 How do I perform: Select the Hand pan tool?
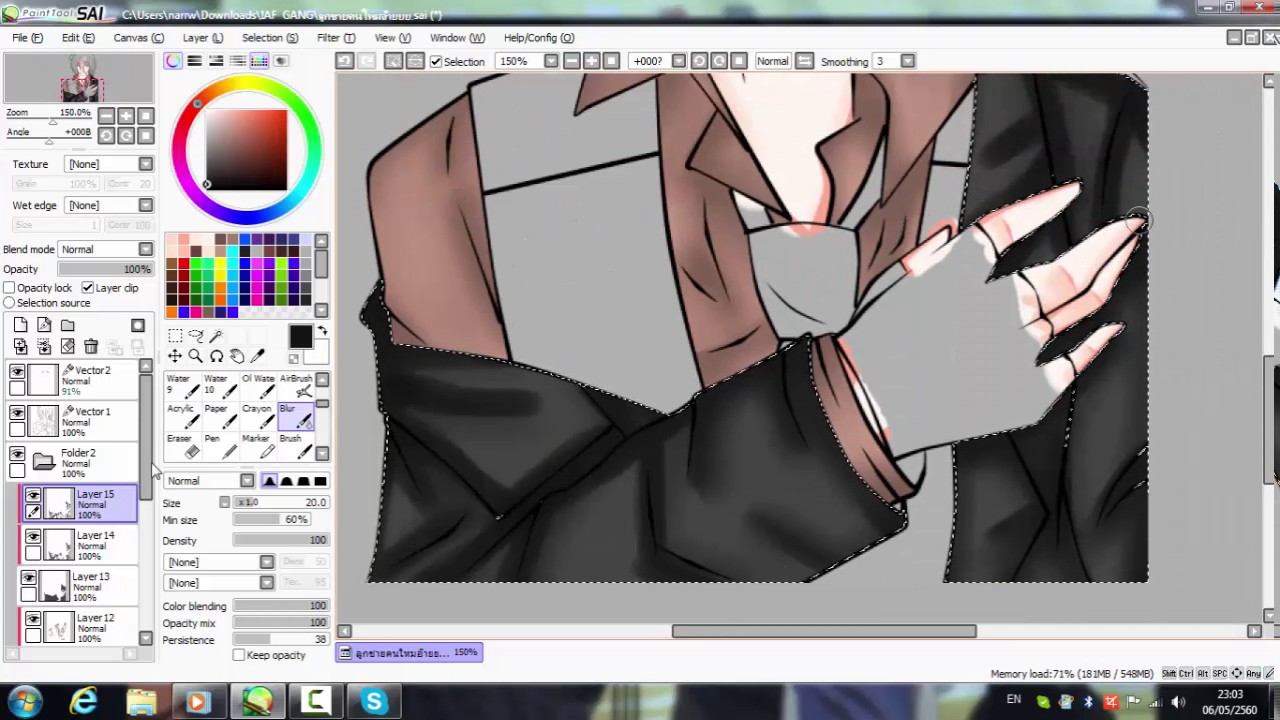237,356
